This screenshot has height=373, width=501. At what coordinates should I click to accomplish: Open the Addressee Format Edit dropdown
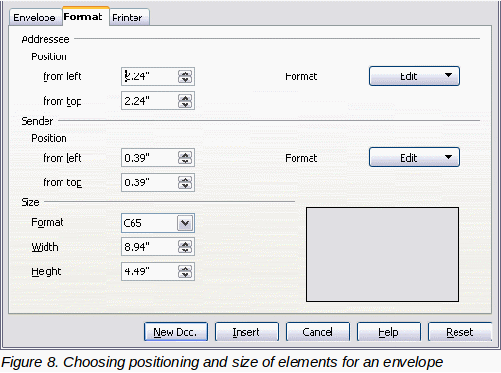pyautogui.click(x=414, y=76)
